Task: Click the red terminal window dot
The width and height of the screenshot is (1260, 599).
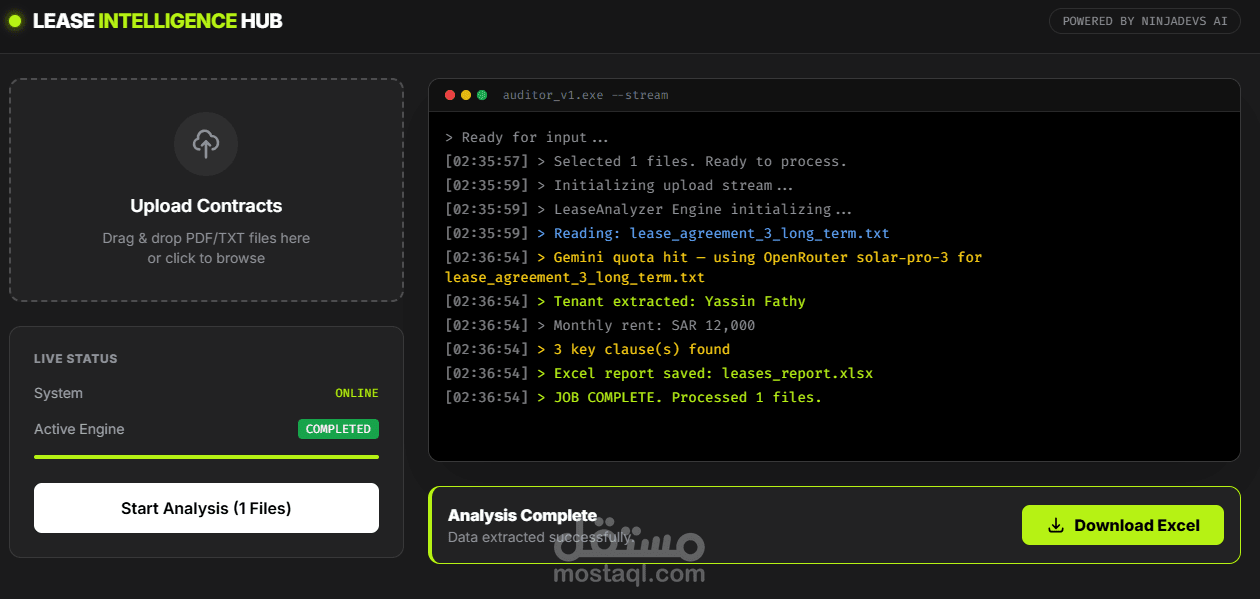Action: click(450, 95)
